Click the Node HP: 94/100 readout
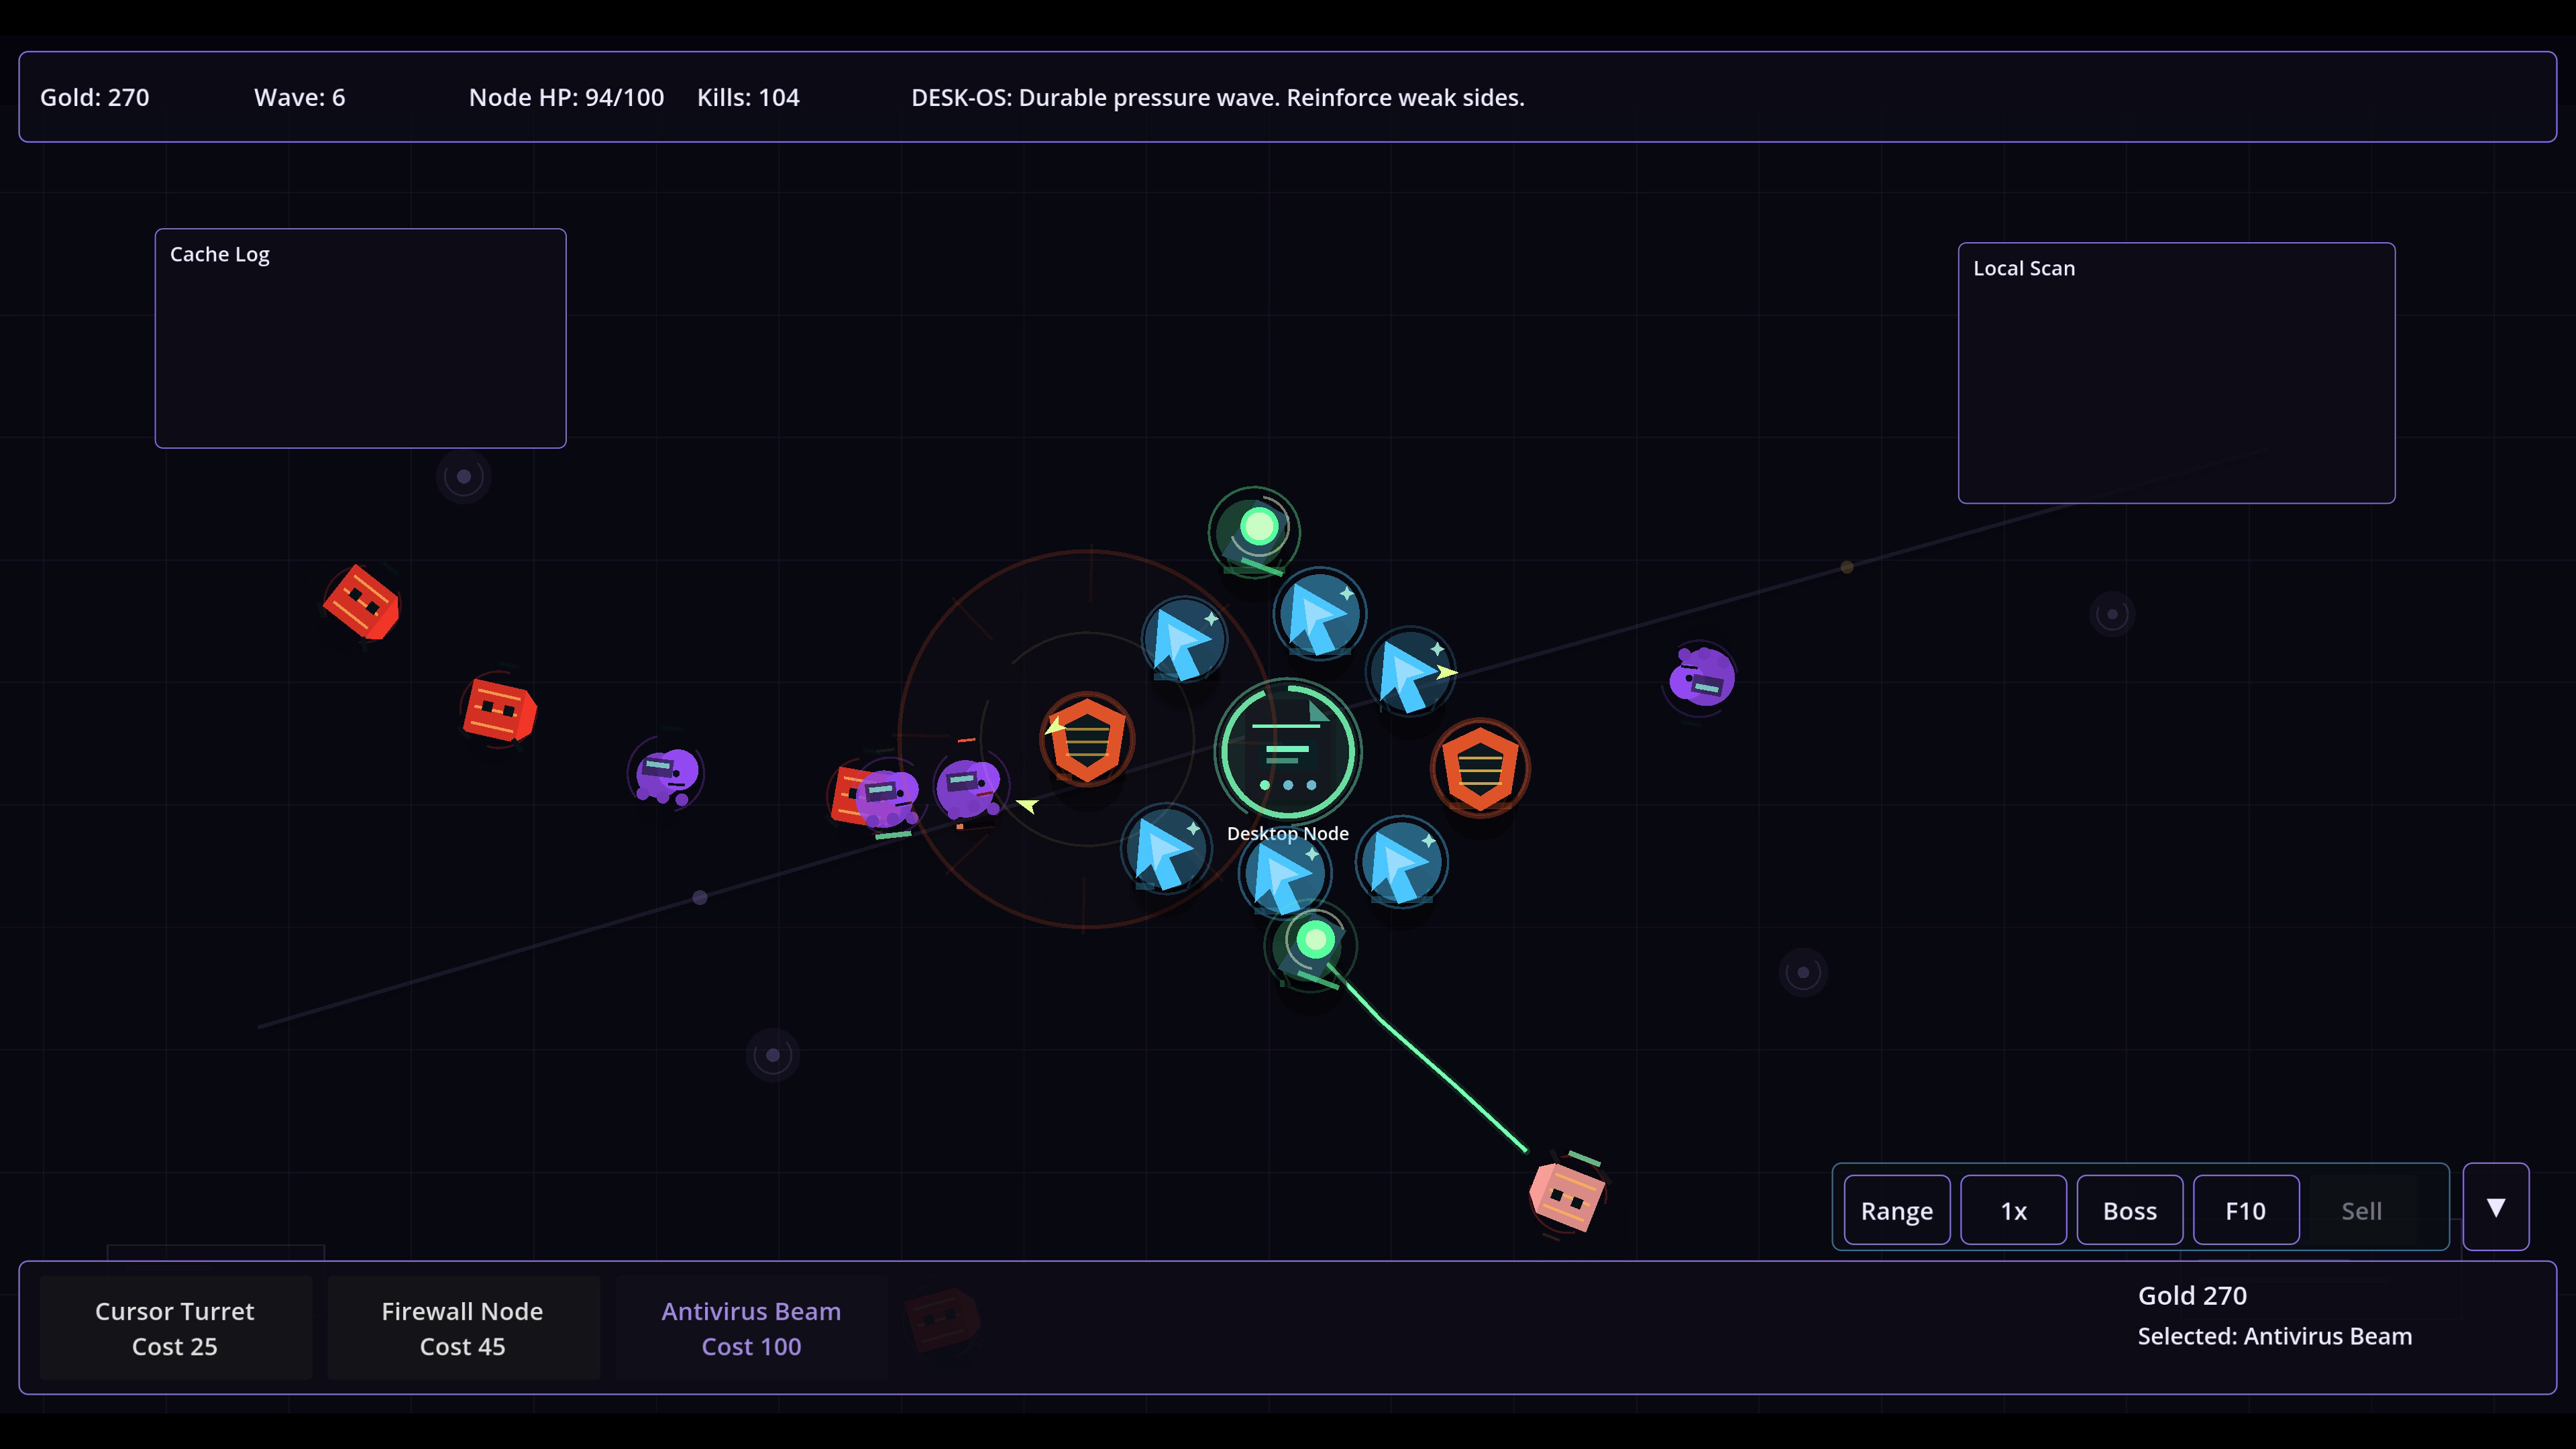The height and width of the screenshot is (1449, 2576). coord(567,97)
